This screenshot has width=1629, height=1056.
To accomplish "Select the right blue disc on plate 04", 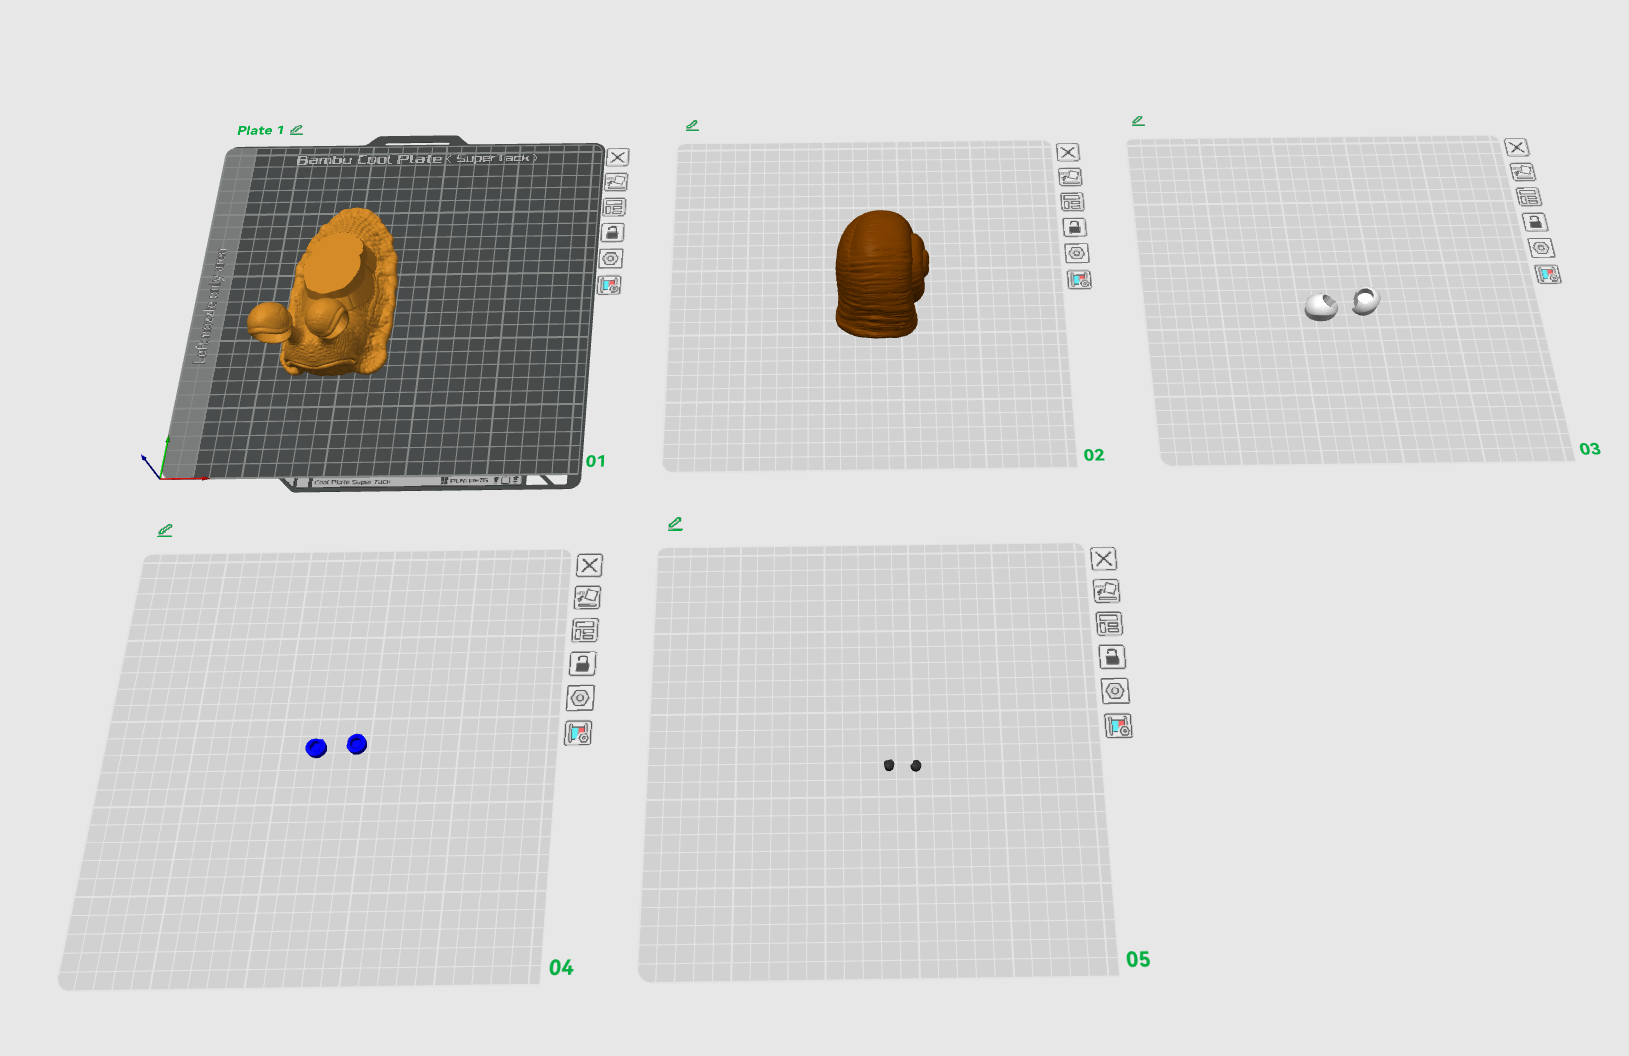I will (357, 744).
